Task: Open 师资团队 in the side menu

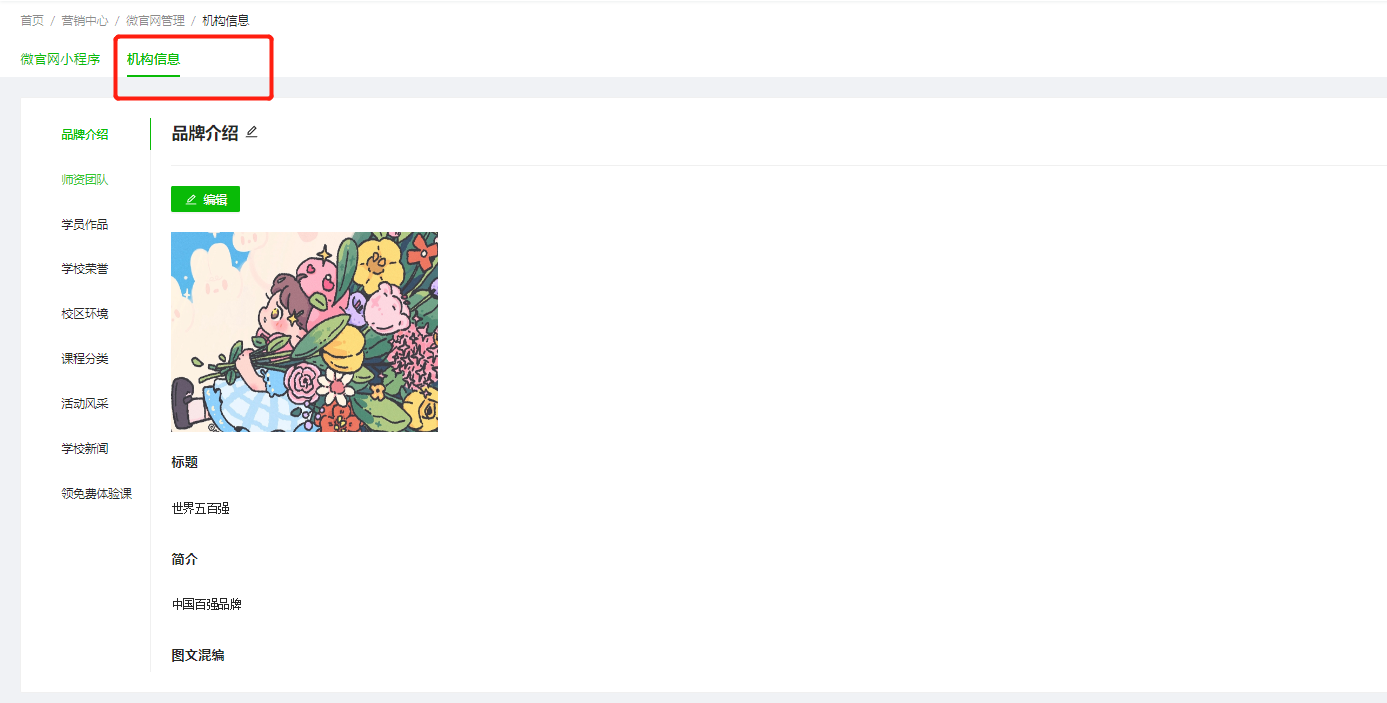Action: click(85, 180)
